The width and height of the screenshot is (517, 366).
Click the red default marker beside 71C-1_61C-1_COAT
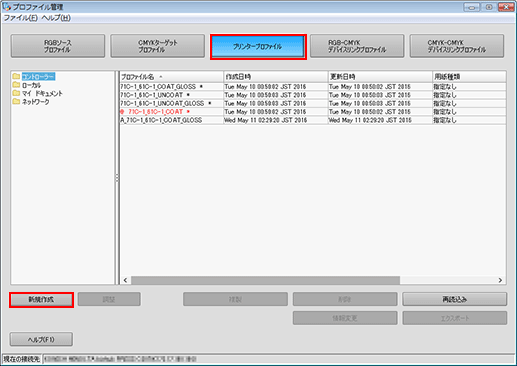122,112
